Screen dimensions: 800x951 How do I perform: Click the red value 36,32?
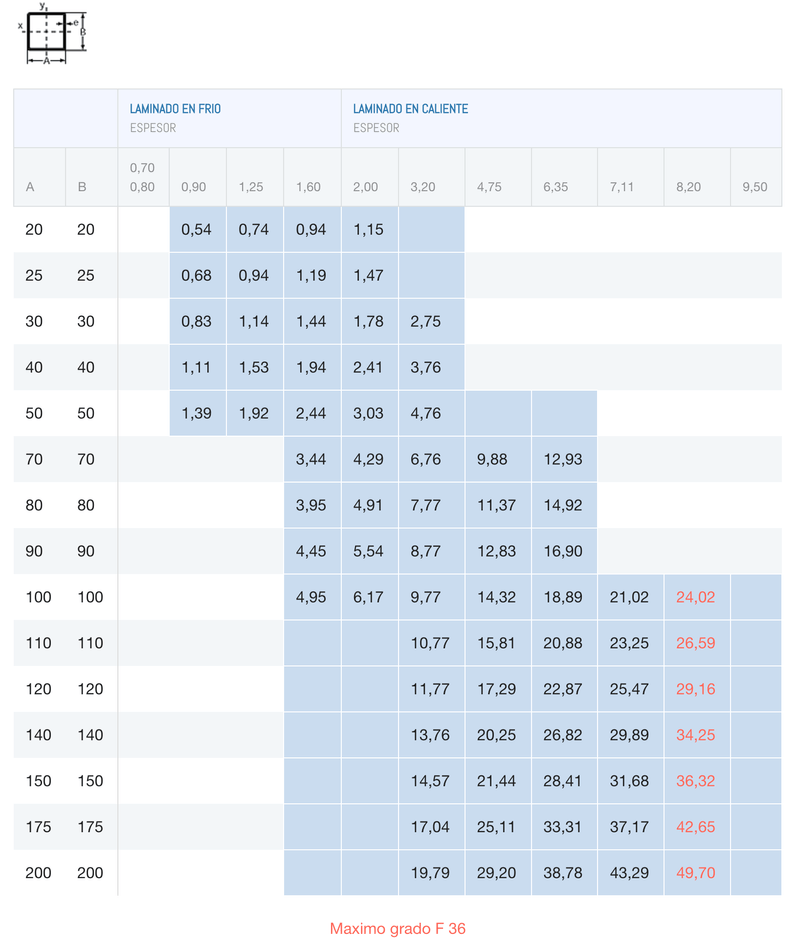pyautogui.click(x=695, y=781)
